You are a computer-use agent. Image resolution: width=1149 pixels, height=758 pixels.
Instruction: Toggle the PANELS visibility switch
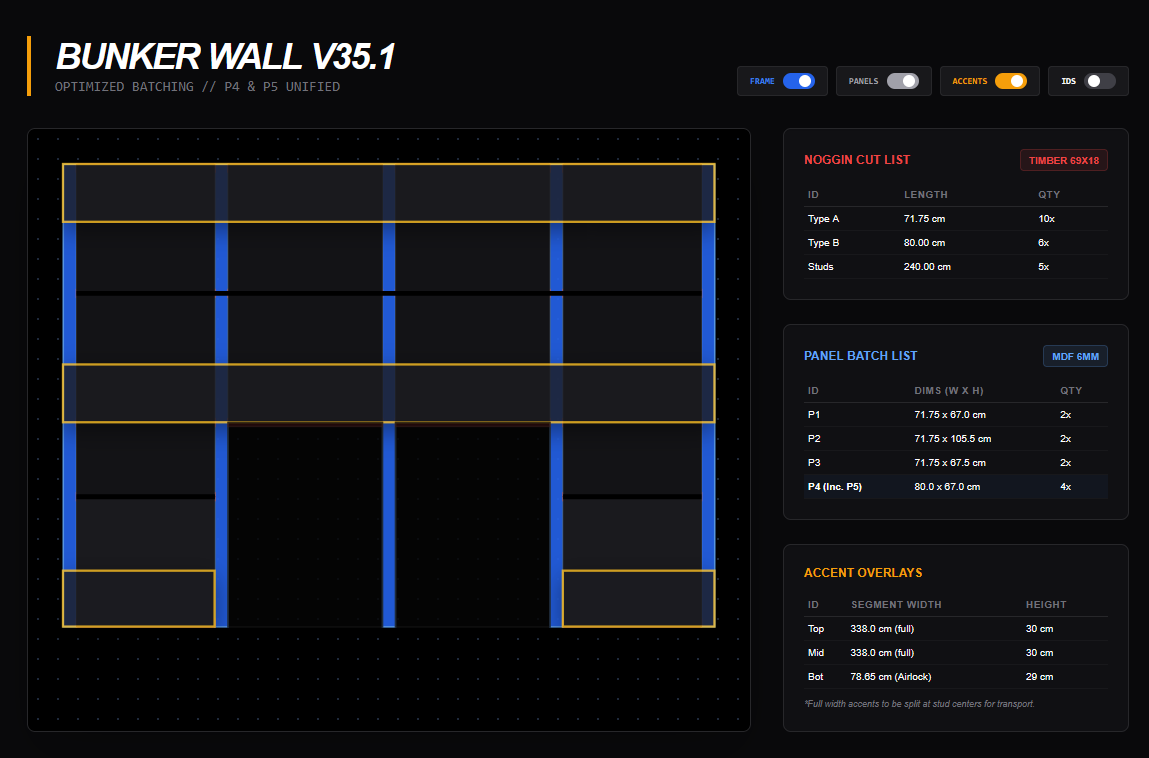[x=902, y=81]
